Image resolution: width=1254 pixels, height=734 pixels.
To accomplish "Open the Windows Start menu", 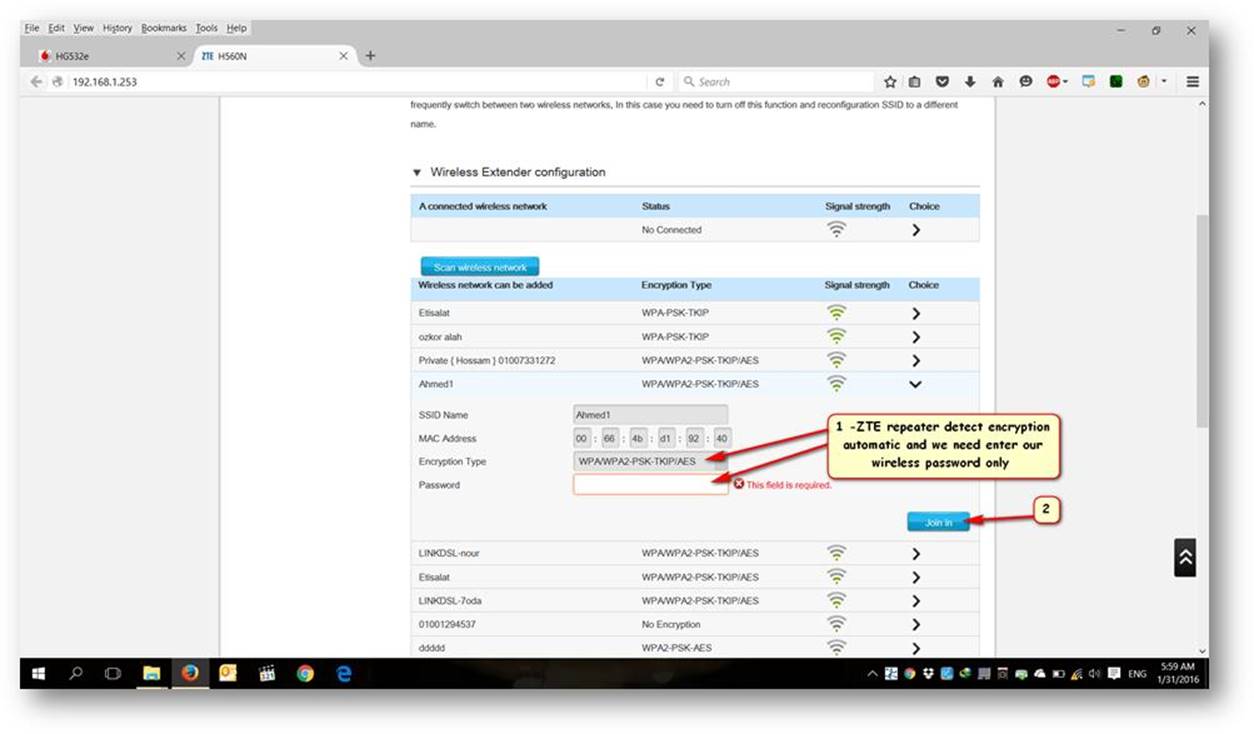I will pos(39,674).
